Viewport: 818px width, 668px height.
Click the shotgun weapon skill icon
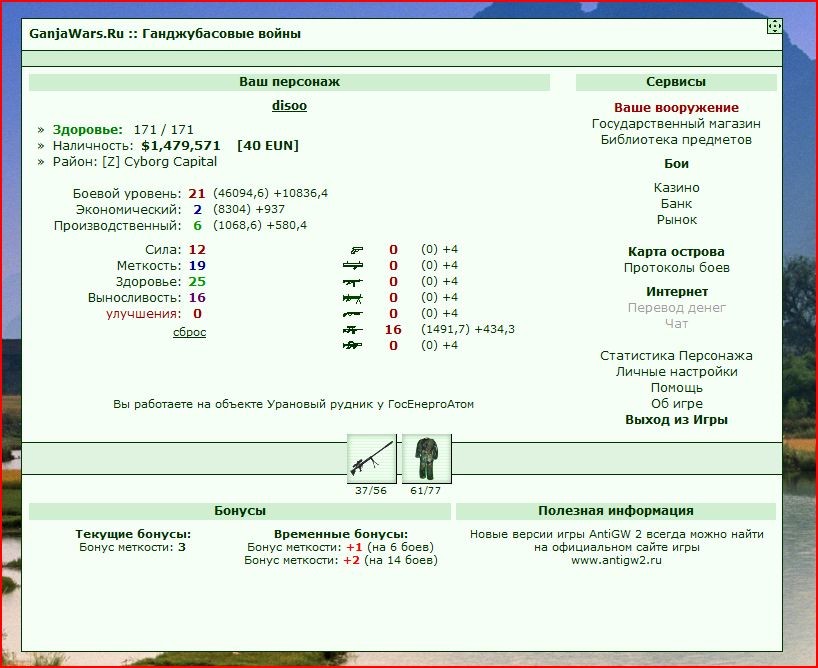353,314
